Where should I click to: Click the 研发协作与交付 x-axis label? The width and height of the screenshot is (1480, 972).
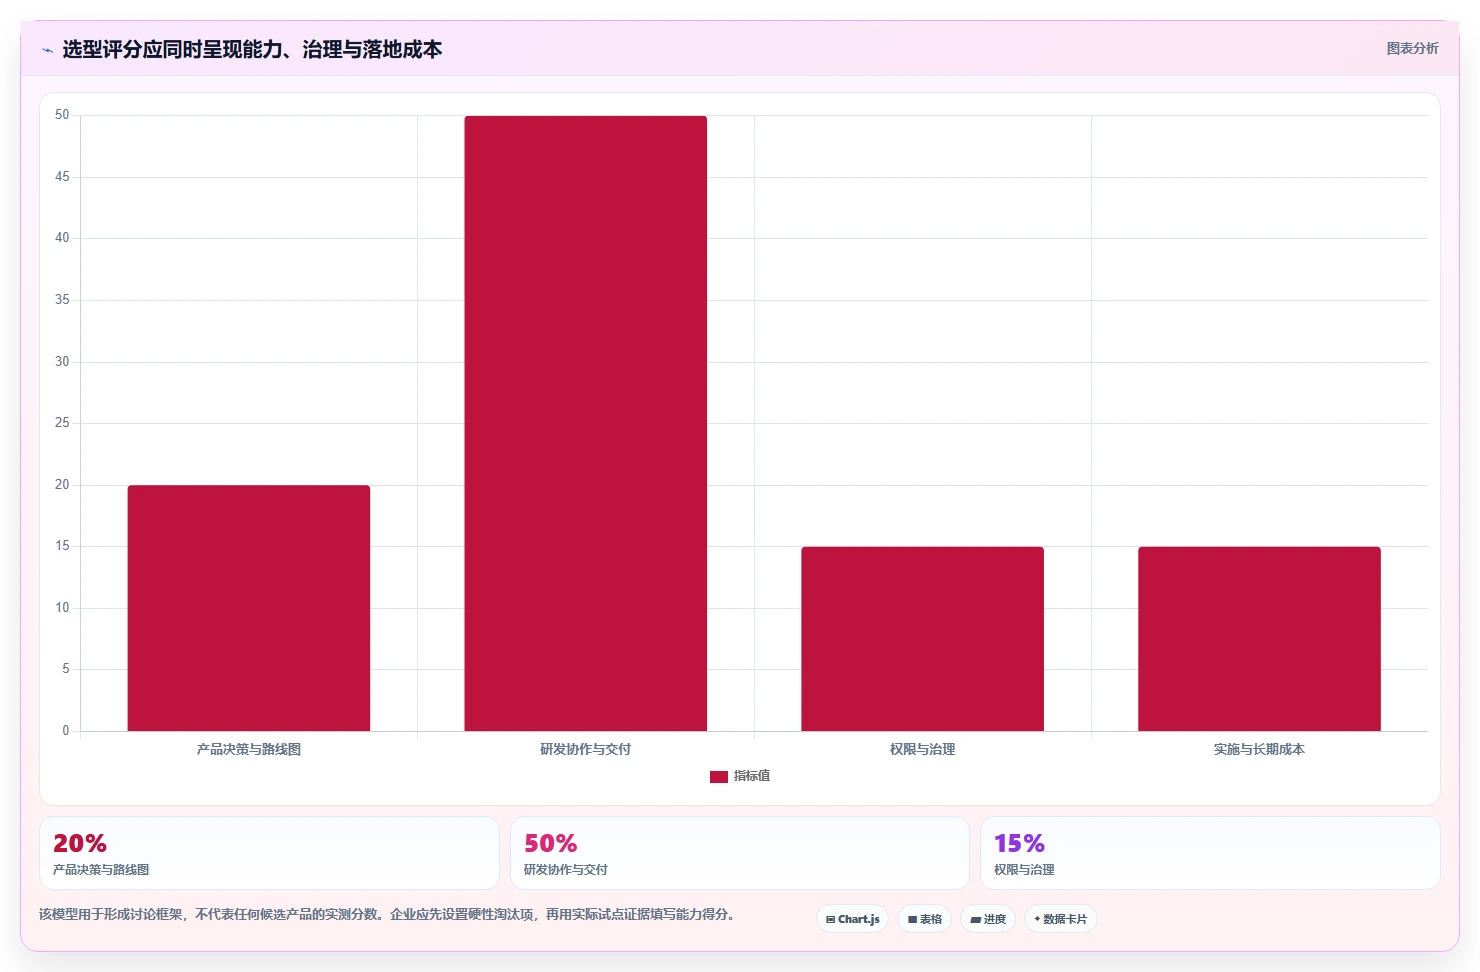coord(585,749)
